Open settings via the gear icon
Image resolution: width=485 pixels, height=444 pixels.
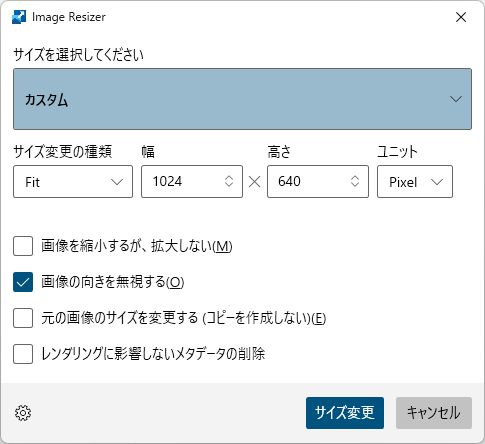(x=23, y=413)
